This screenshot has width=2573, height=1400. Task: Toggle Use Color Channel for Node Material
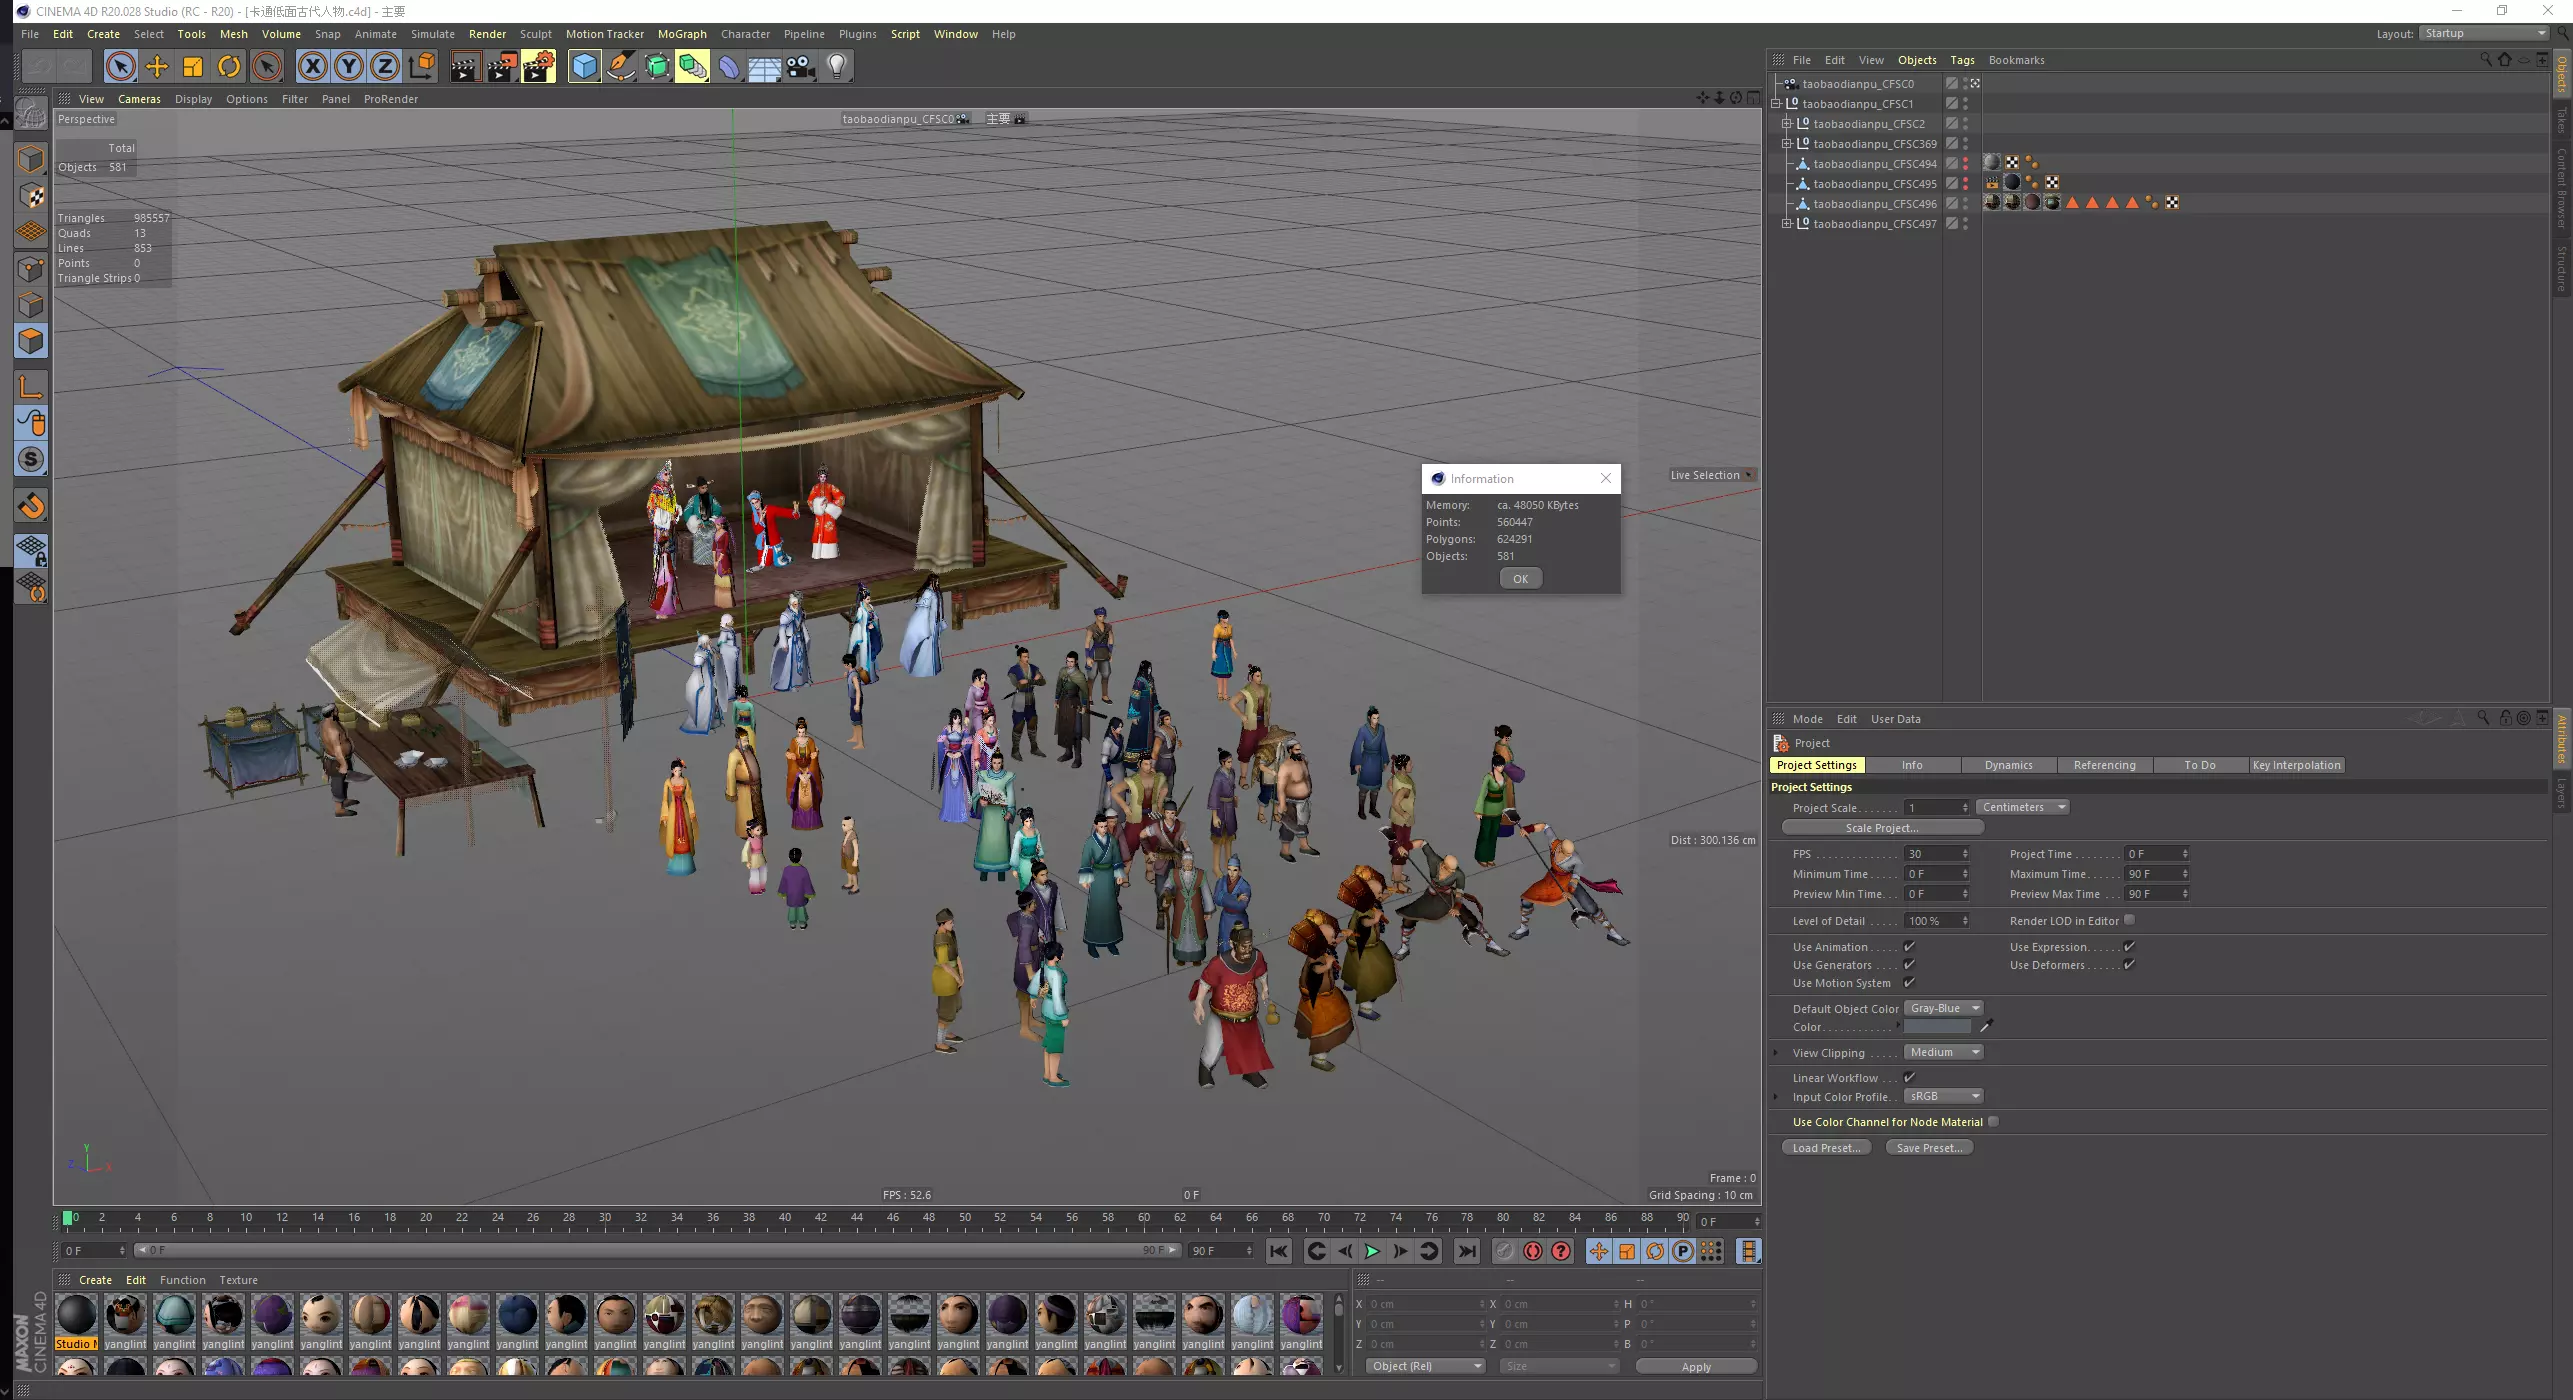point(1993,1122)
